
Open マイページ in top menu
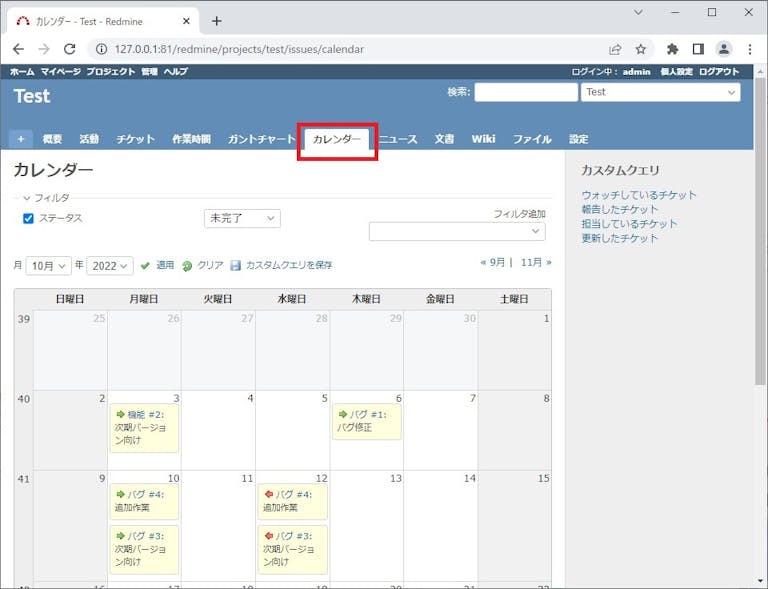pyautogui.click(x=60, y=71)
